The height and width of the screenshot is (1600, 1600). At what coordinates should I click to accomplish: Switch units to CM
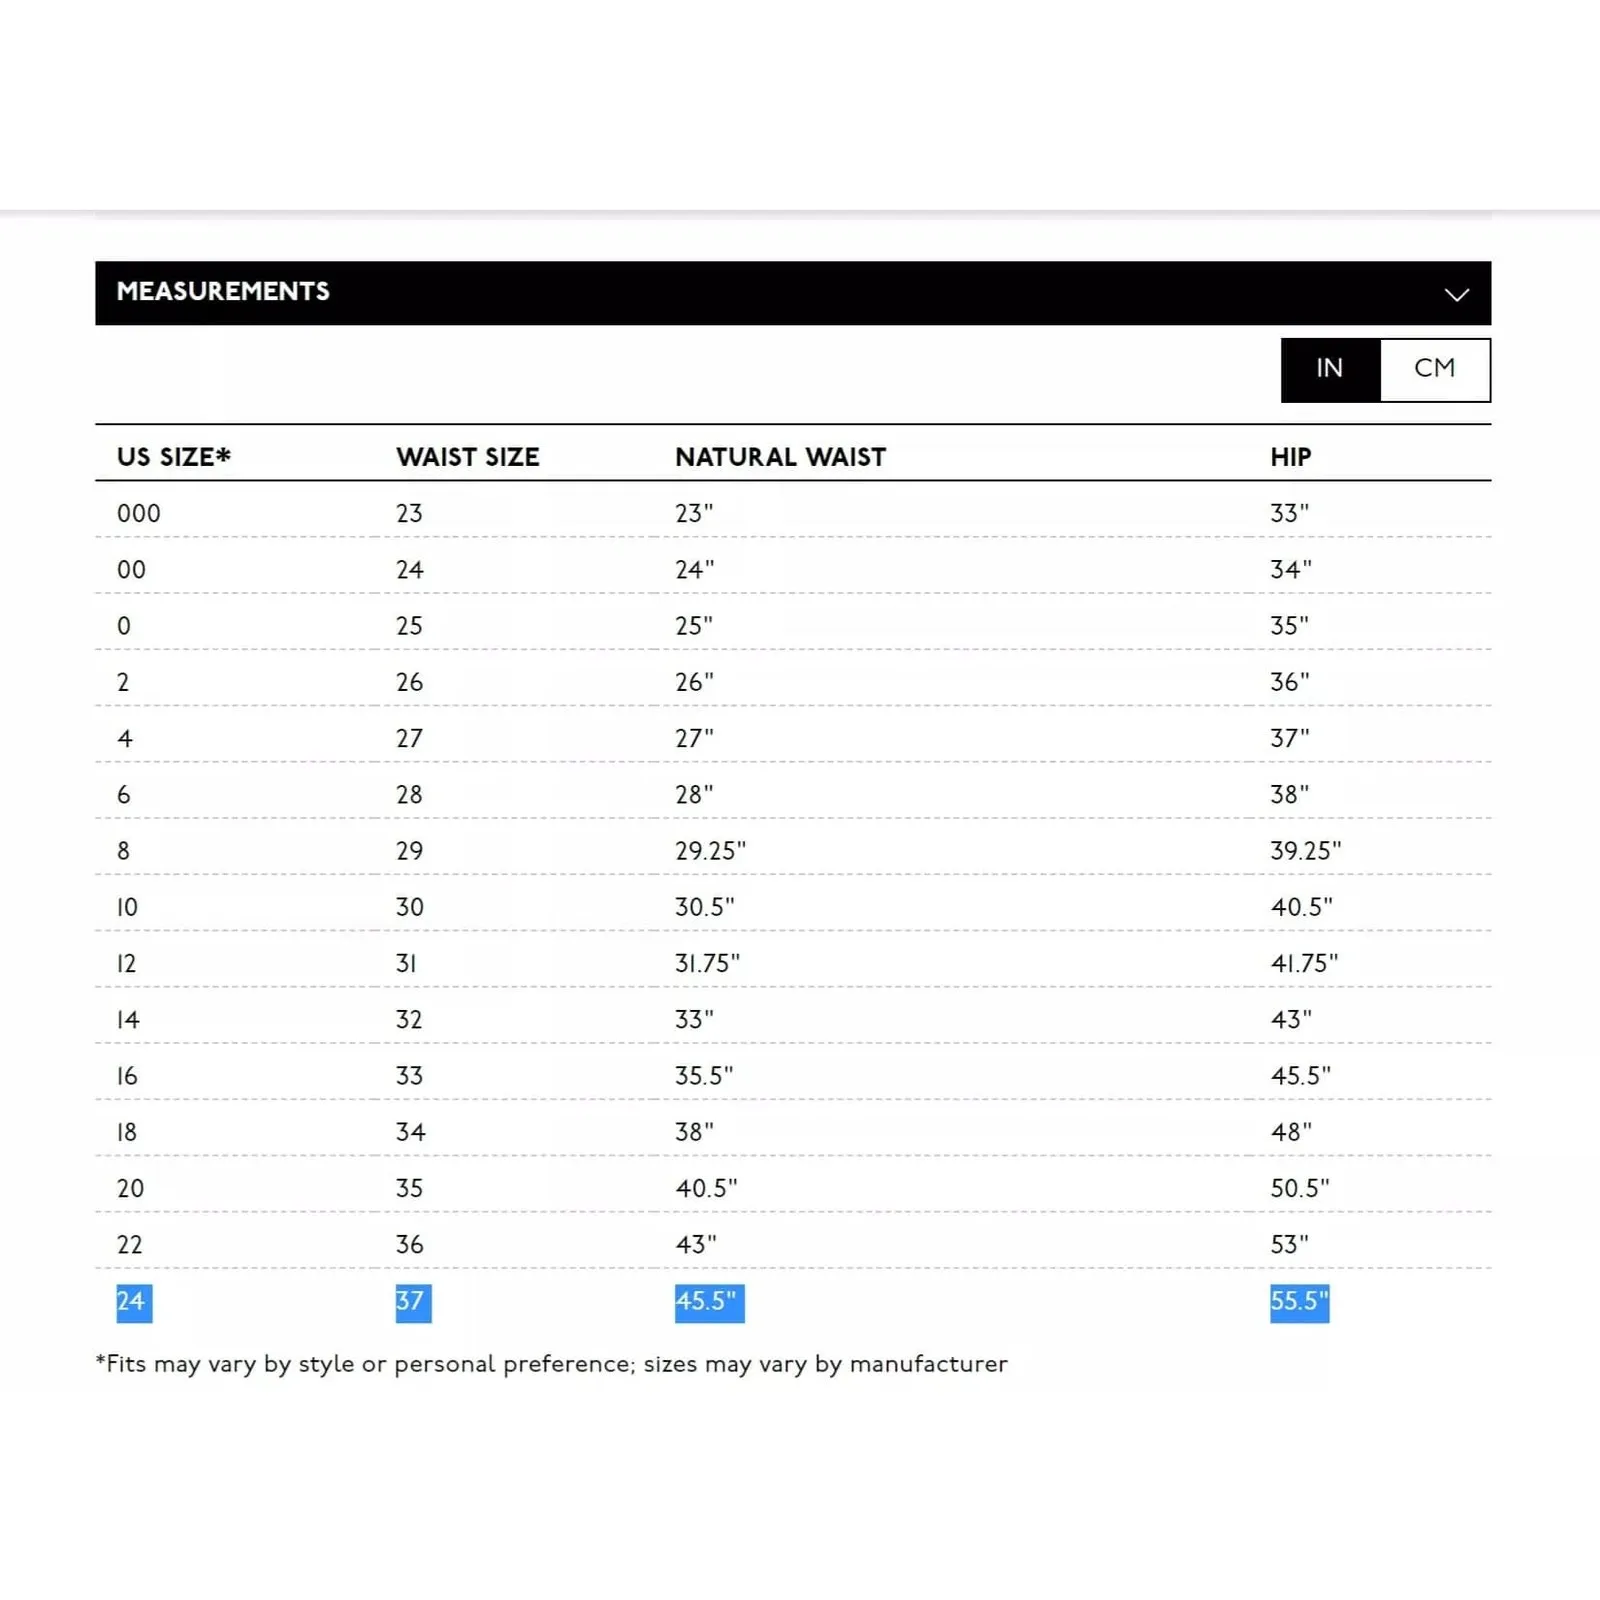tap(1434, 369)
